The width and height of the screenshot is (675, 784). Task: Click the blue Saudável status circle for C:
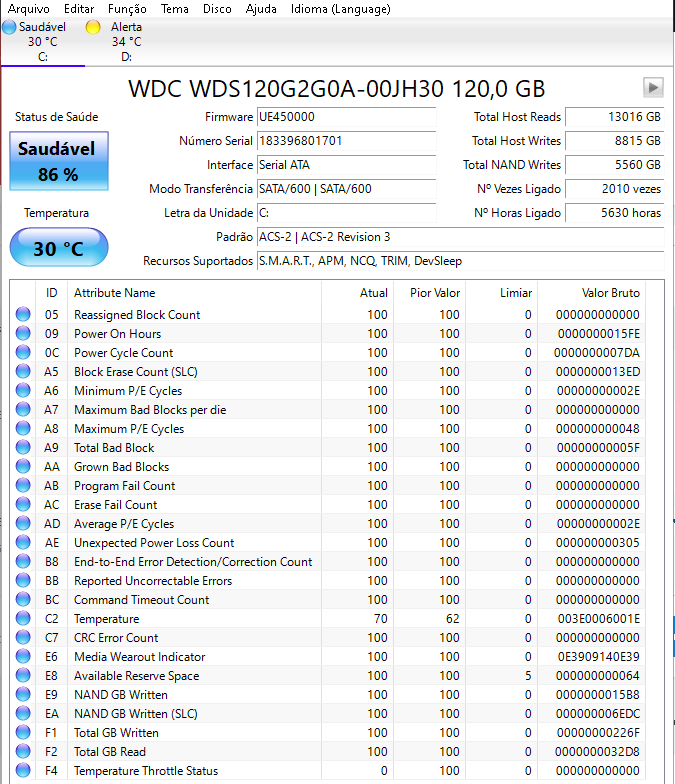click(9, 27)
